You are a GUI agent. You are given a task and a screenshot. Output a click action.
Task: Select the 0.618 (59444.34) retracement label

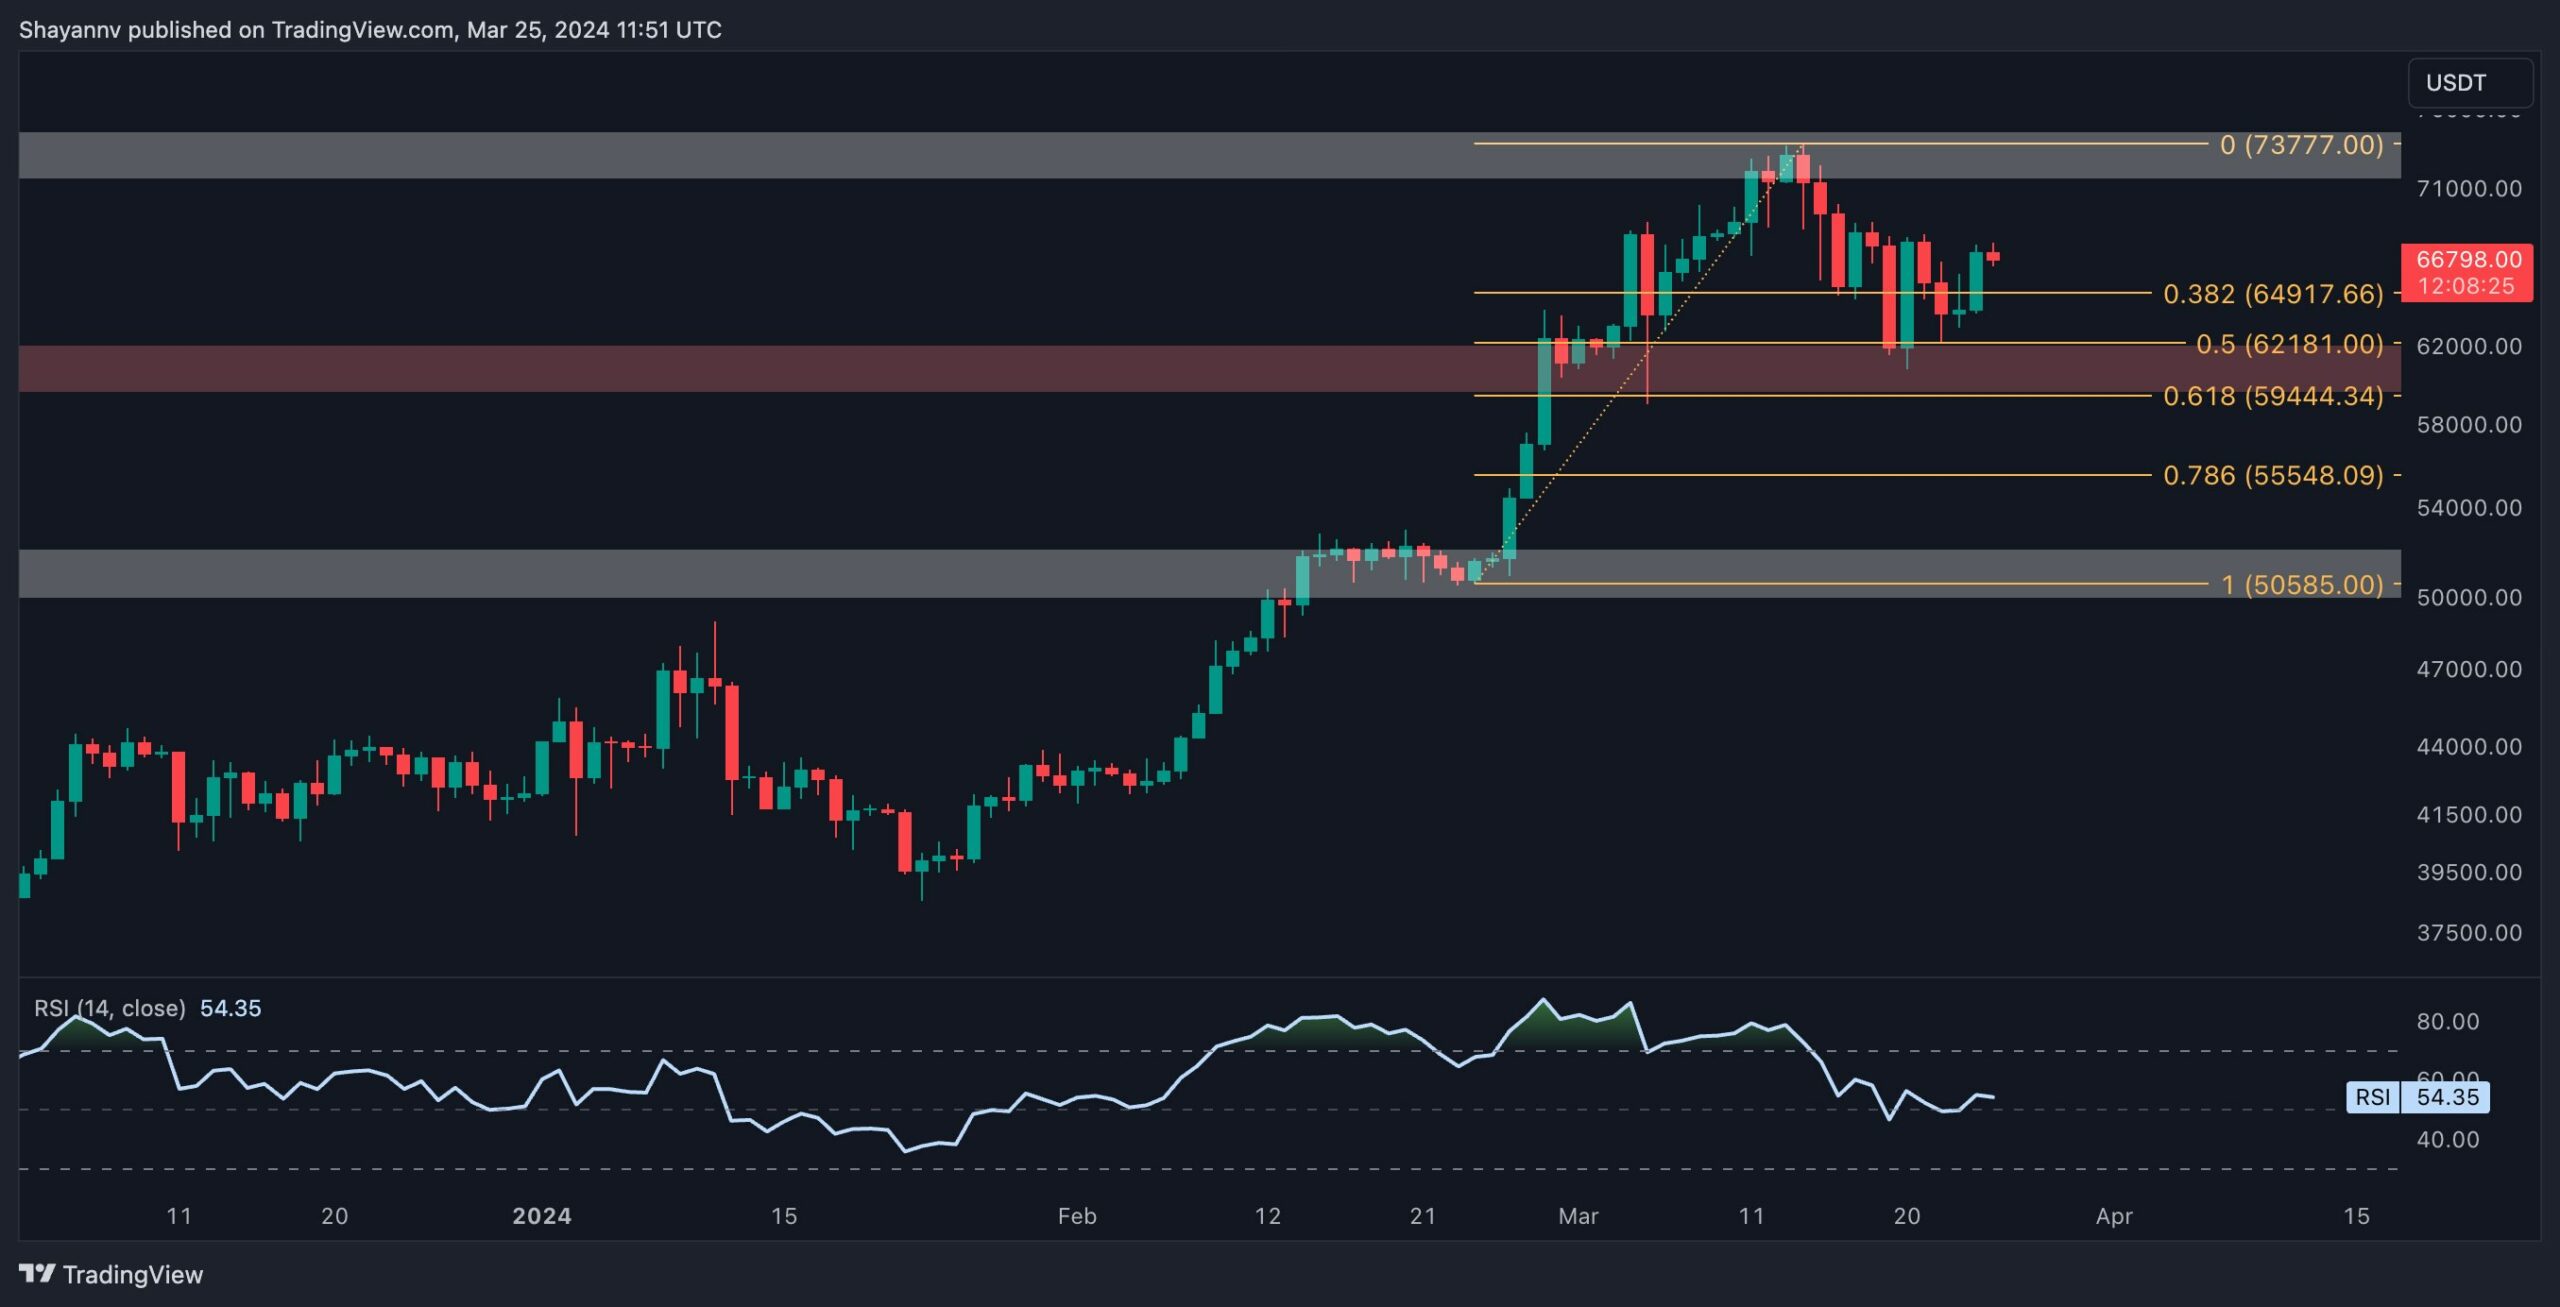2272,396
